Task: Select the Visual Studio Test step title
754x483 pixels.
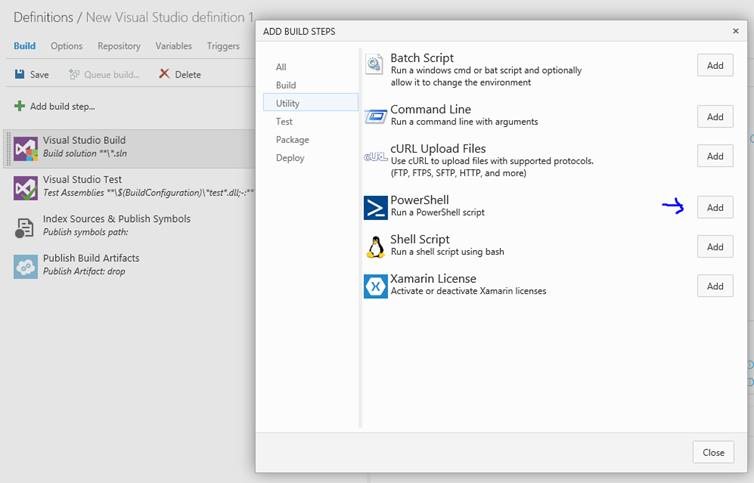Action: (82, 179)
